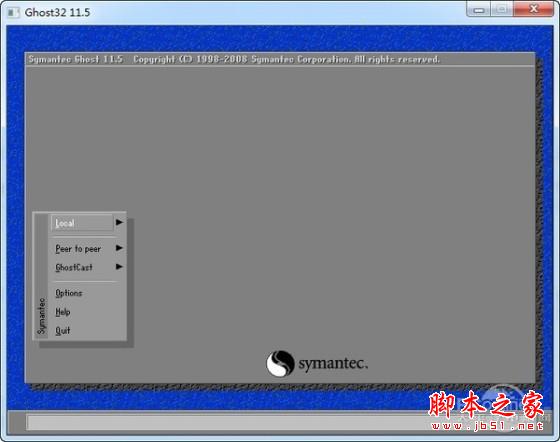
Task: Click the Ghost32 11.5 window title text
Action: click(58, 12)
